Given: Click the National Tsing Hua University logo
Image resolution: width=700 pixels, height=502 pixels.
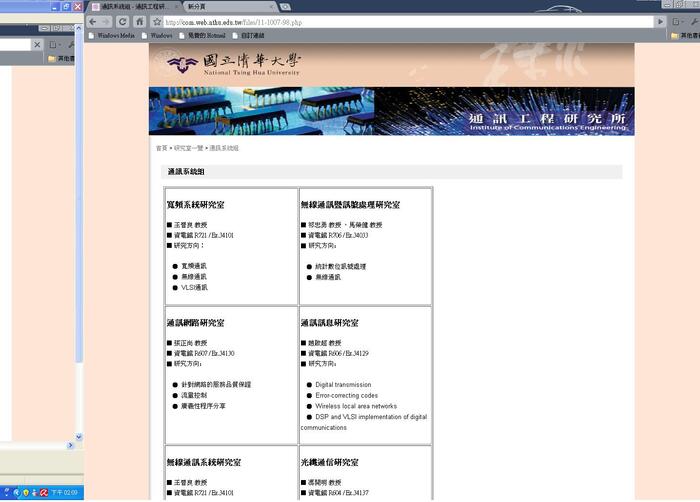Looking at the screenshot, I should (233, 64).
